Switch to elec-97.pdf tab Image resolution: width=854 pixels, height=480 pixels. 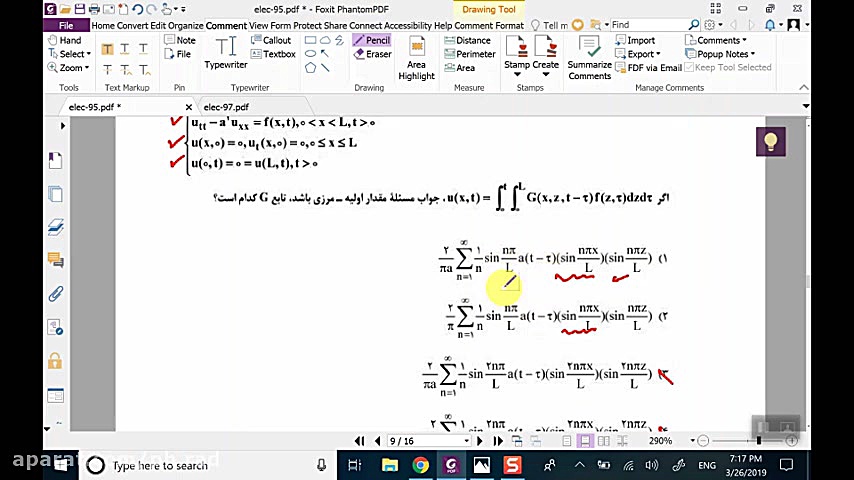coord(226,107)
